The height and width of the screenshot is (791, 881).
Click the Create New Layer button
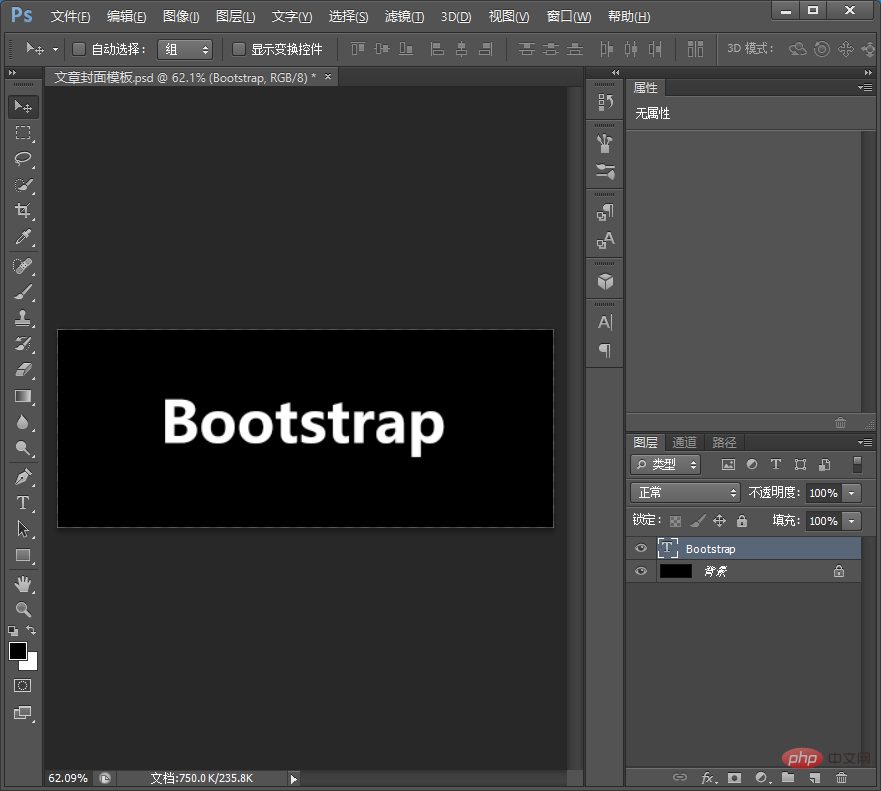click(815, 778)
